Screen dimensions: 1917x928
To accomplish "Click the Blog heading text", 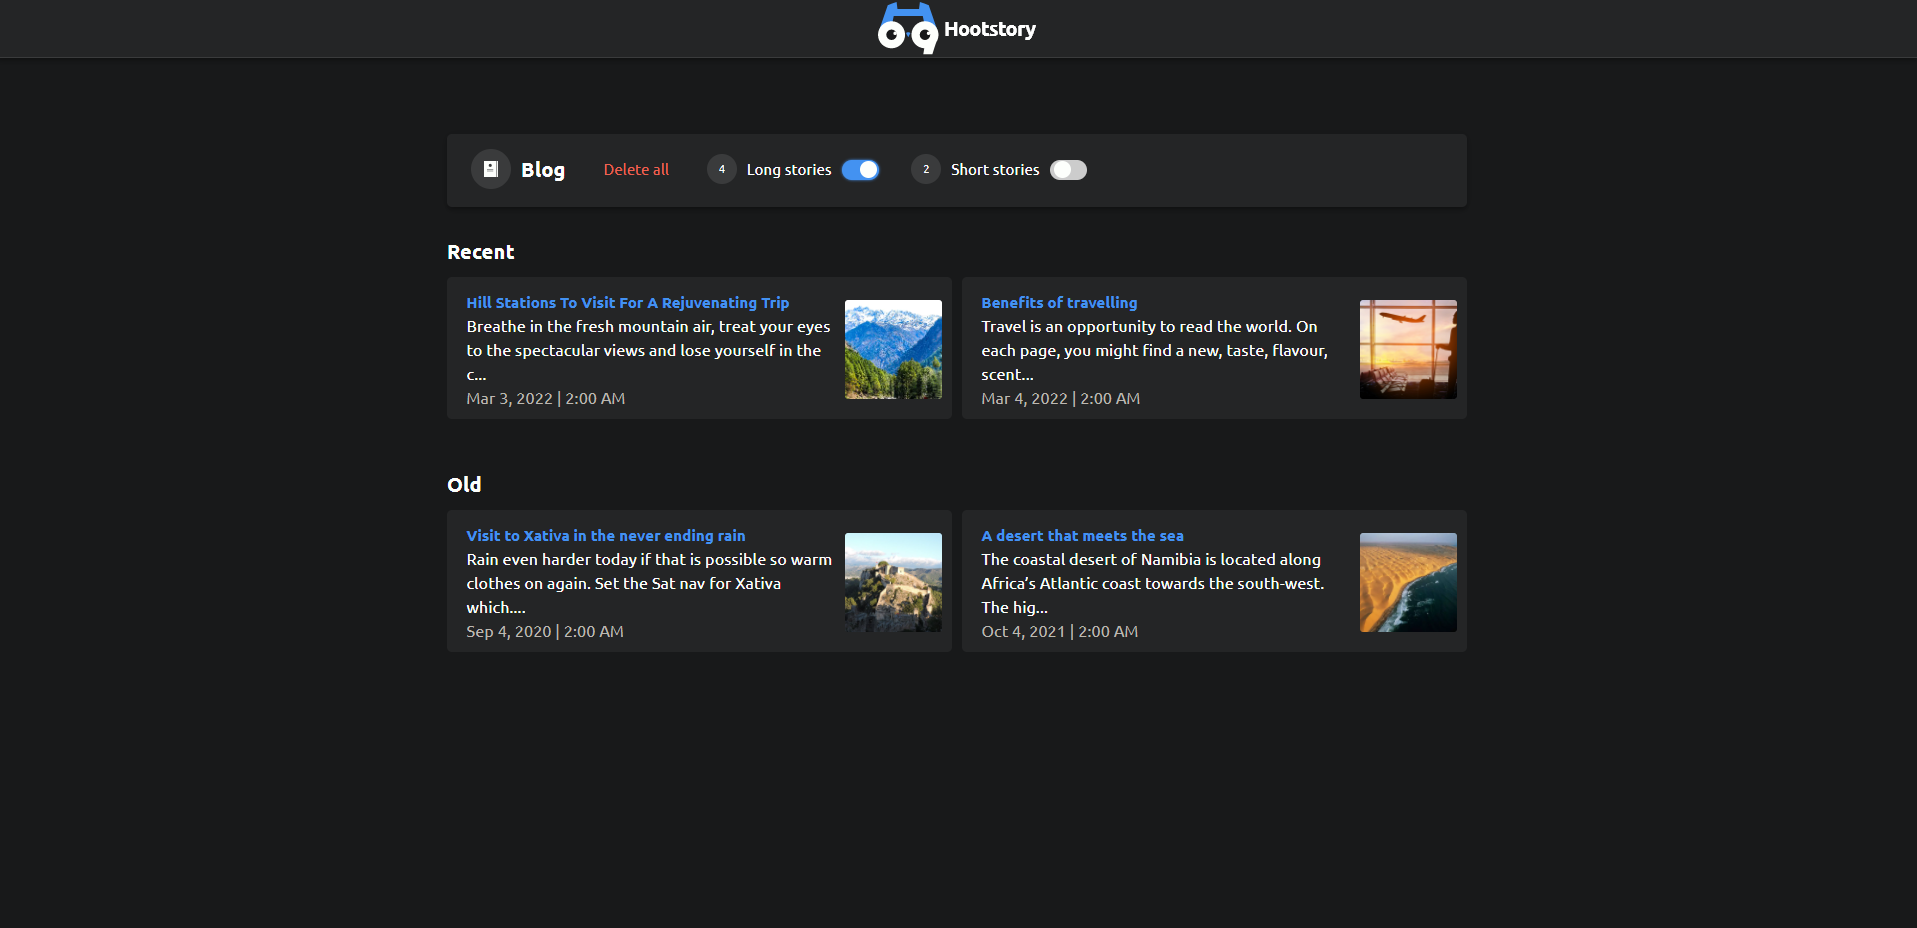I will pos(542,170).
